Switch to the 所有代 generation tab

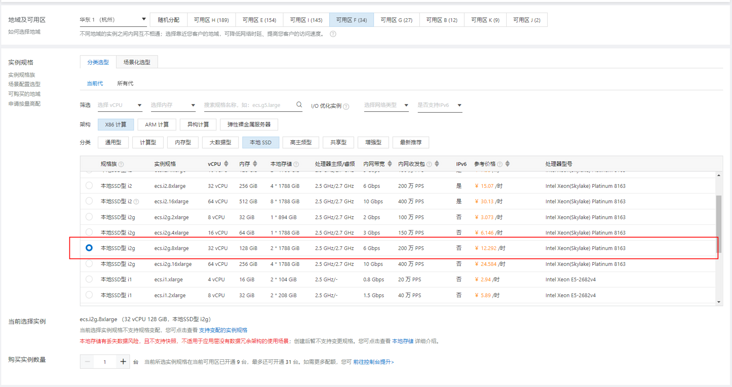pyautogui.click(x=125, y=84)
